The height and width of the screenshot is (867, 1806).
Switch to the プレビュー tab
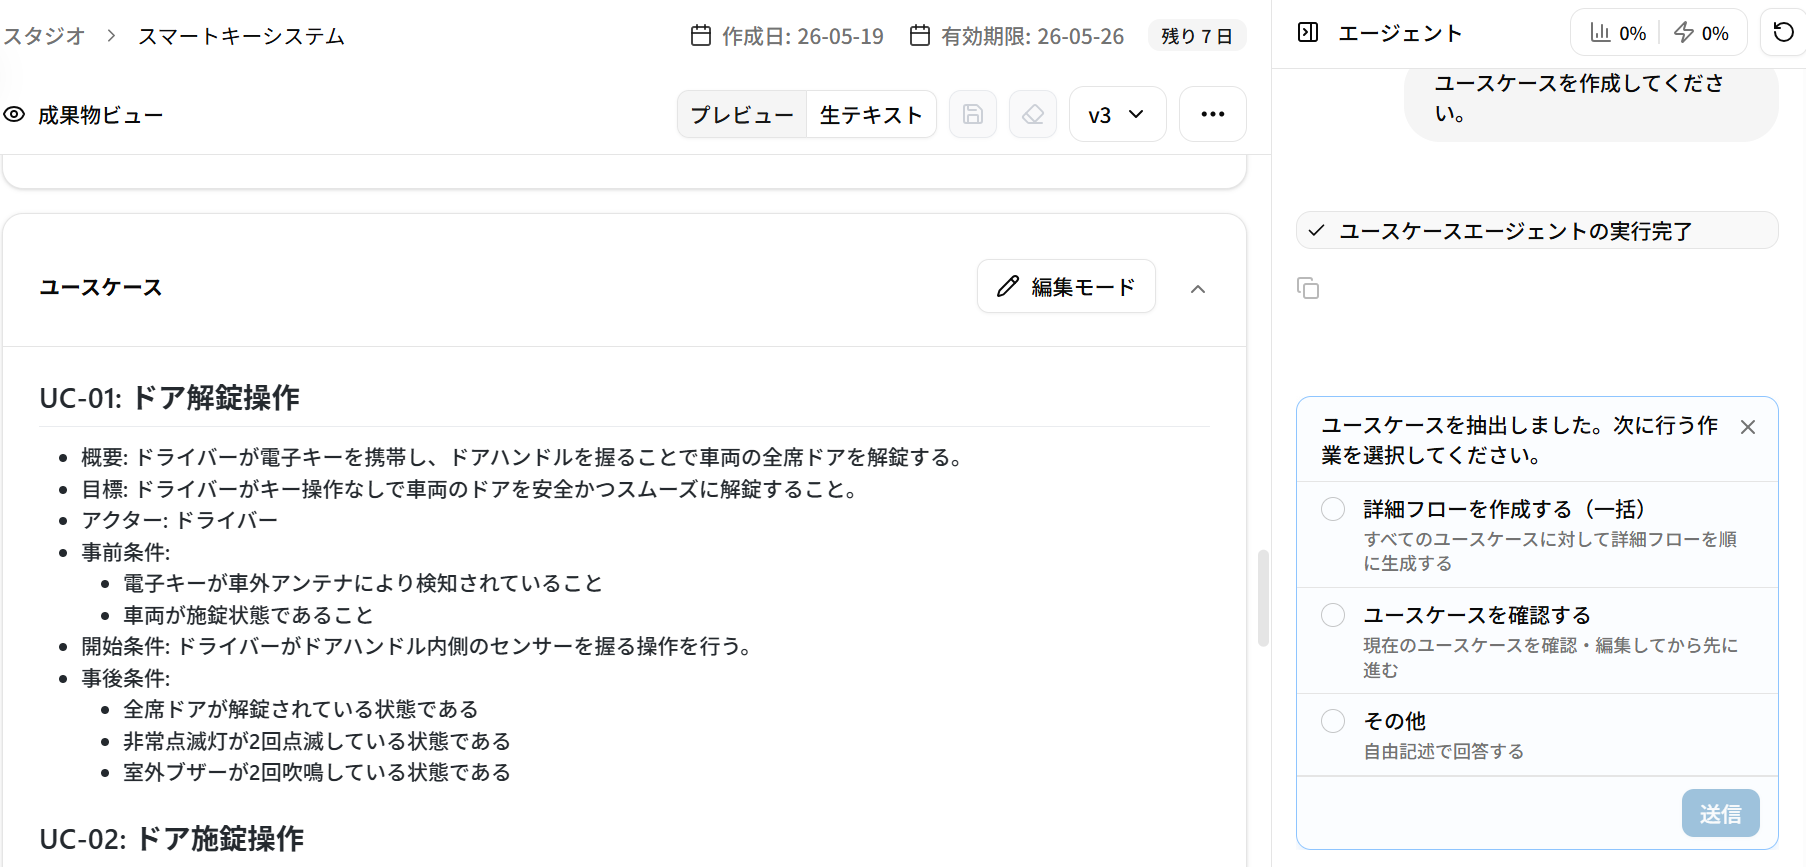point(742,114)
